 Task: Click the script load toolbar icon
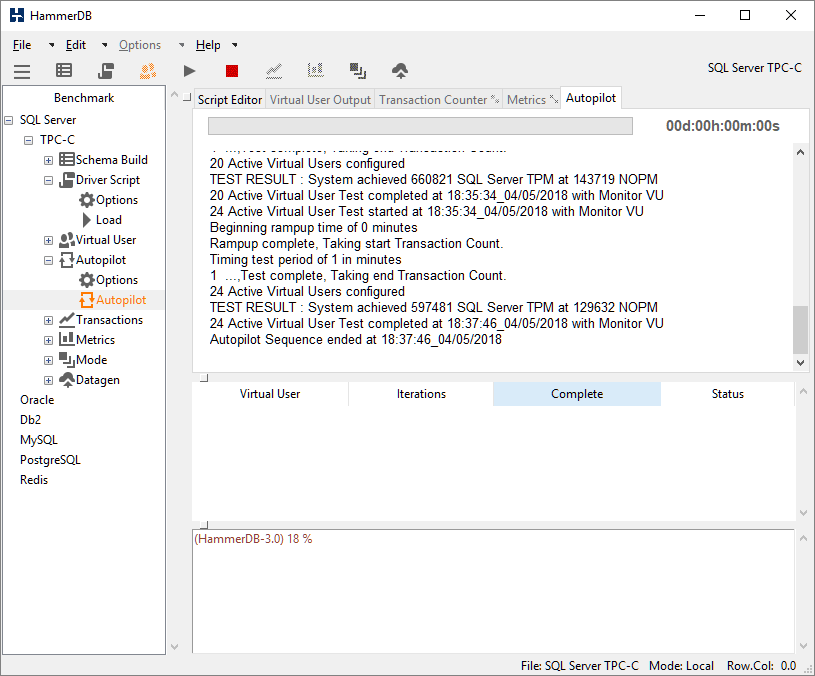[x=106, y=70]
